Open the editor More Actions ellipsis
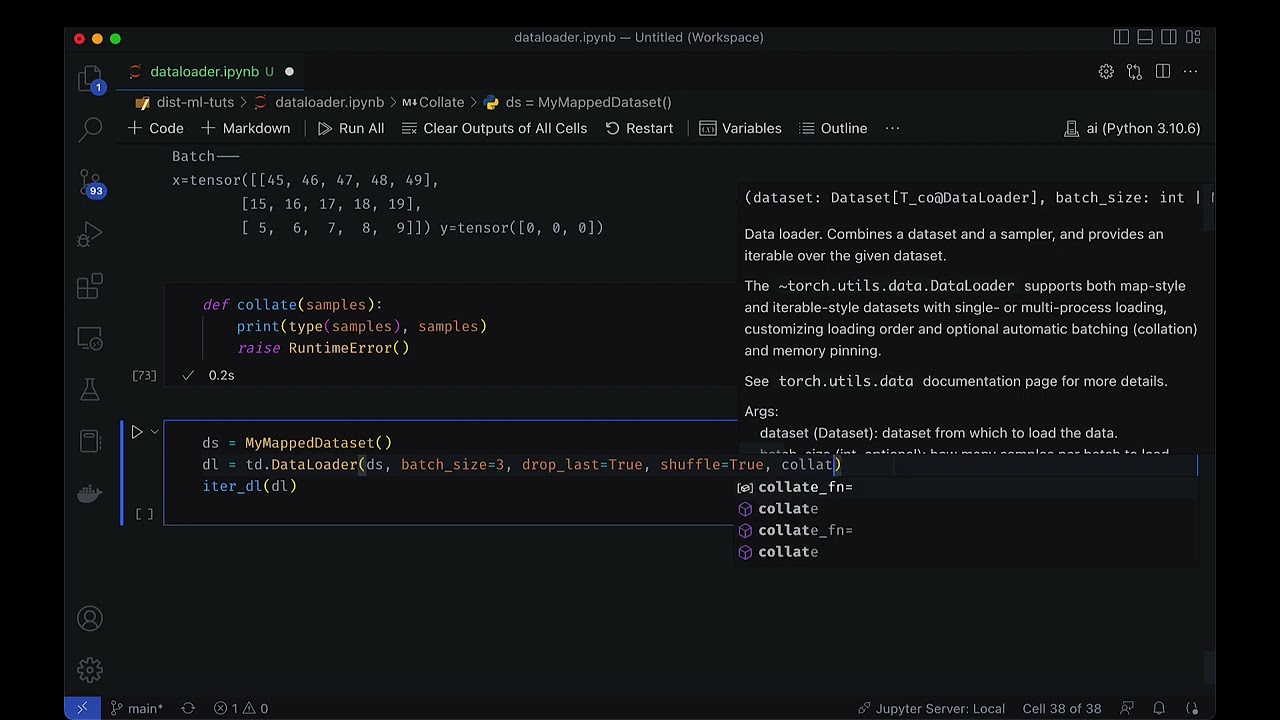This screenshot has height=720, width=1280. click(x=1190, y=72)
